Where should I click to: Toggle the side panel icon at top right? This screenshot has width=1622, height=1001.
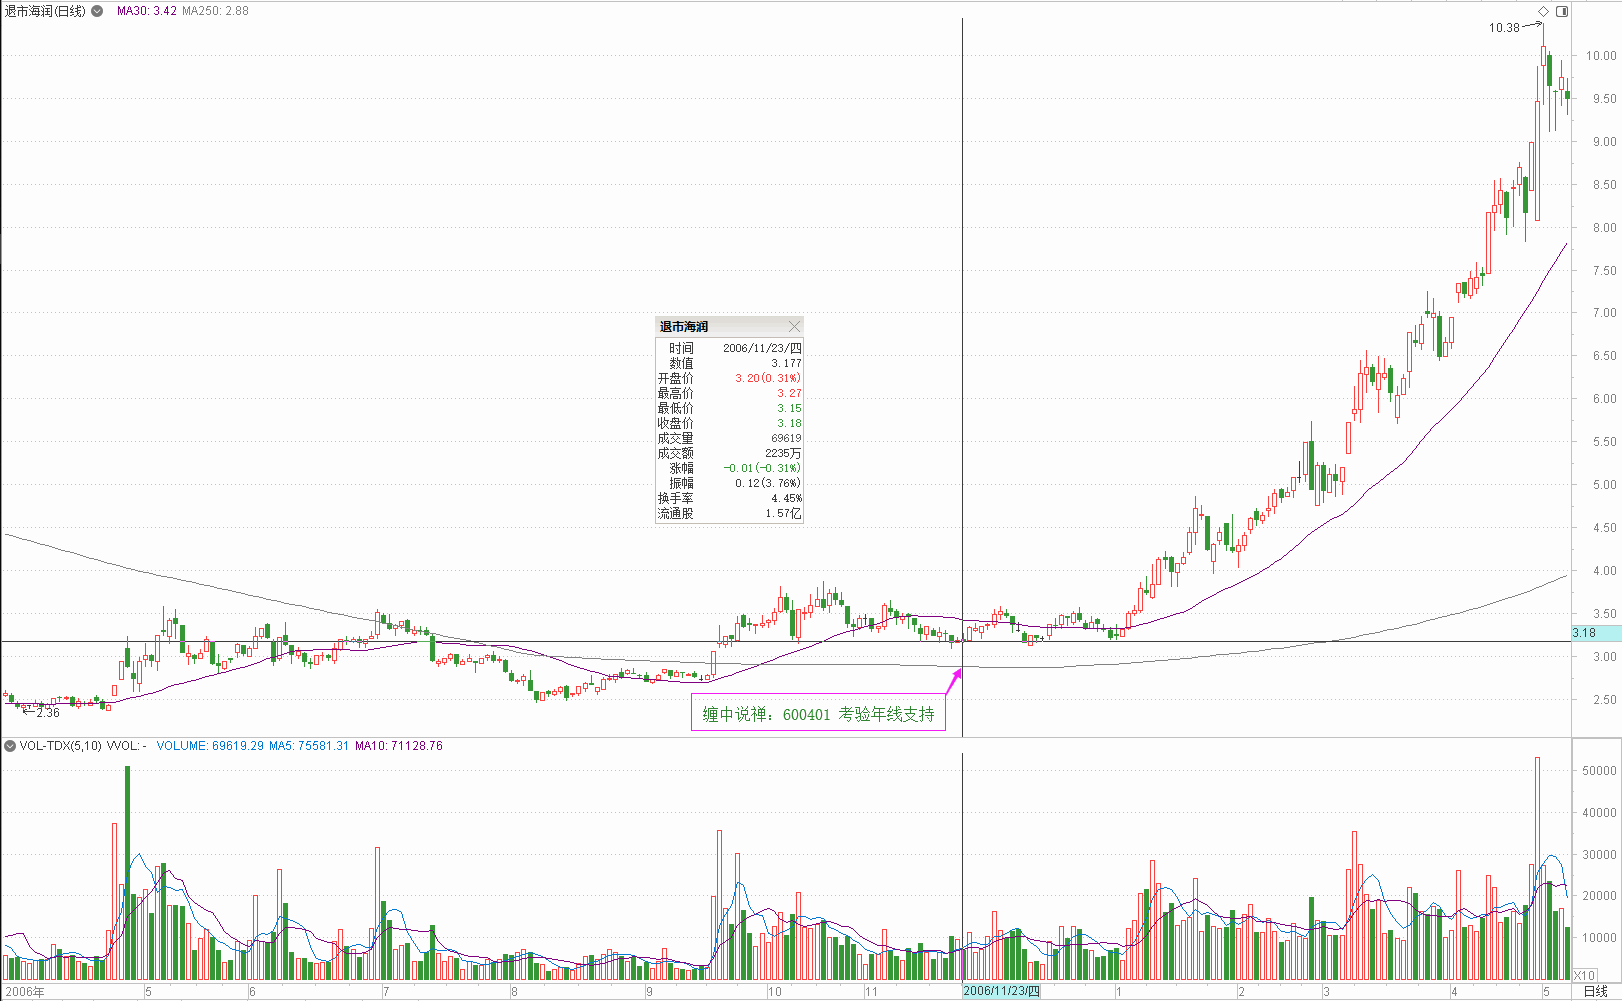click(x=1562, y=11)
